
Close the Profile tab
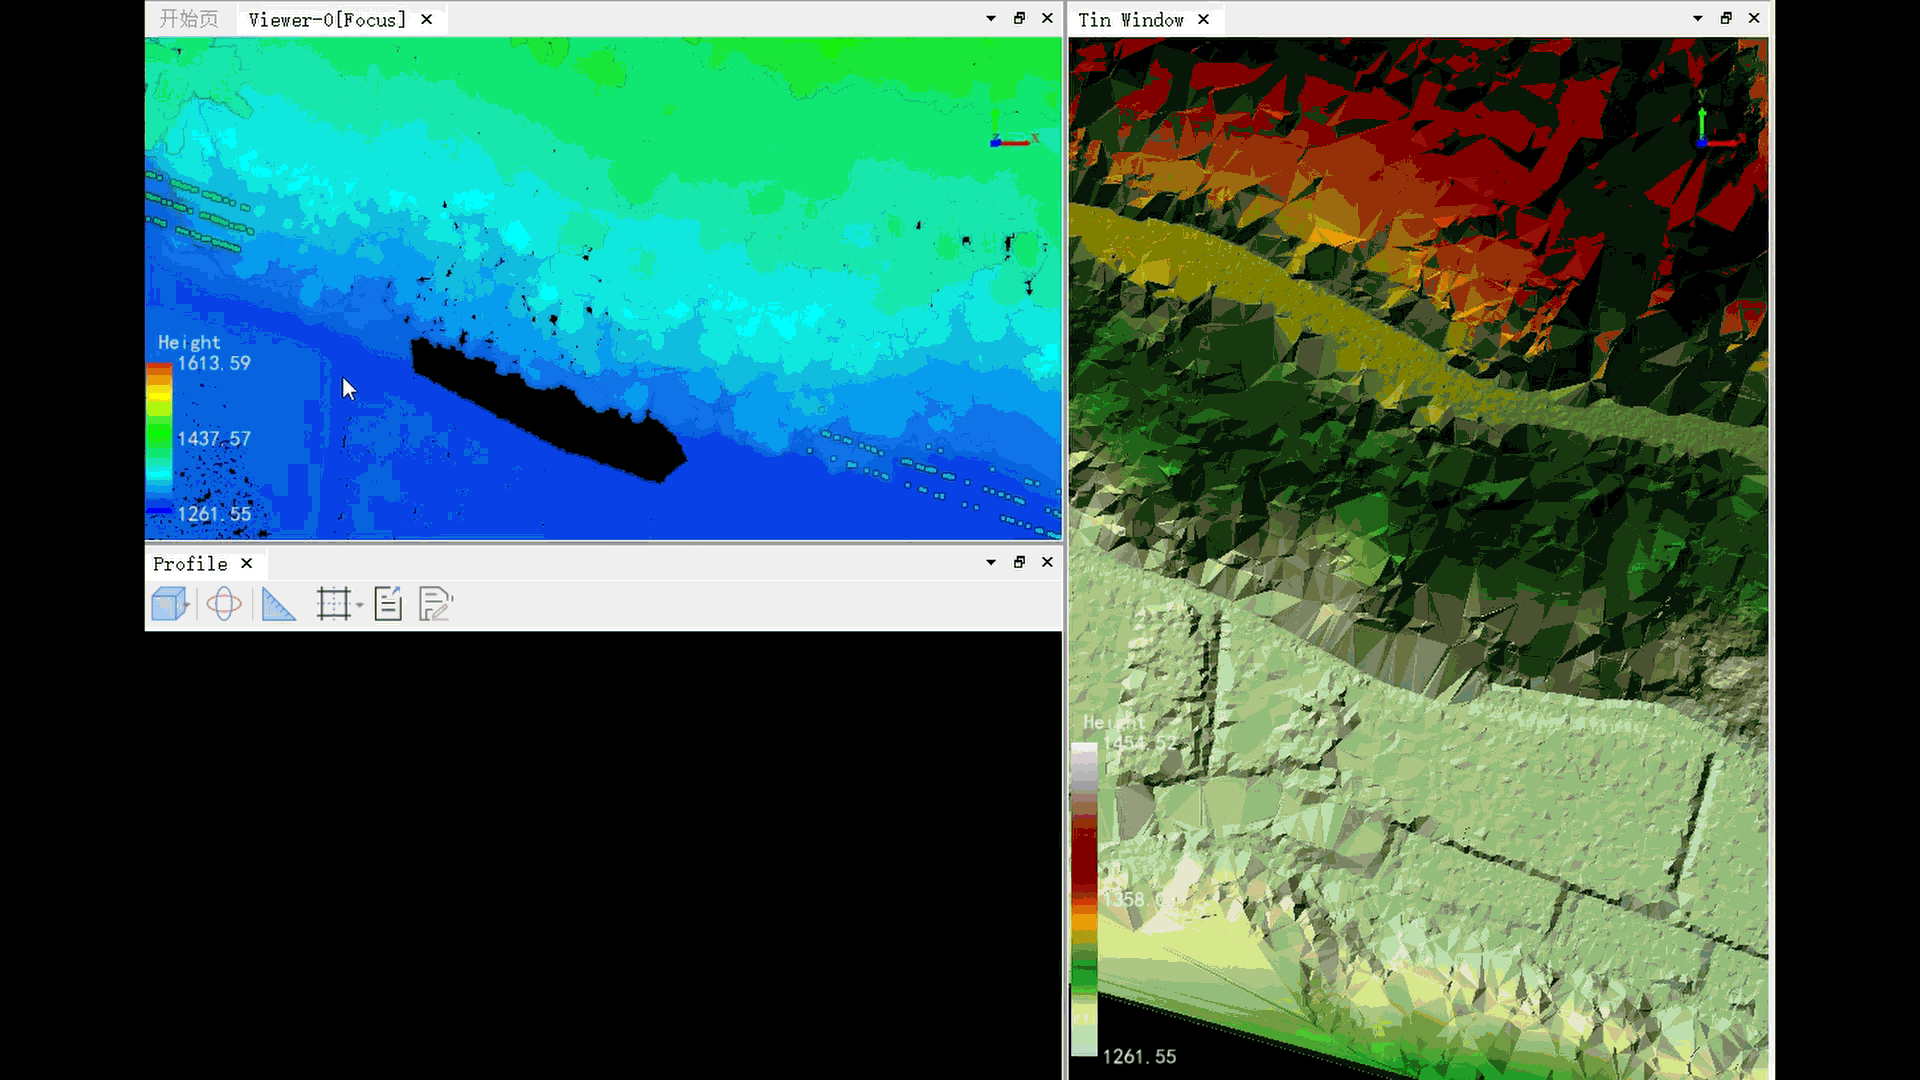(x=247, y=564)
